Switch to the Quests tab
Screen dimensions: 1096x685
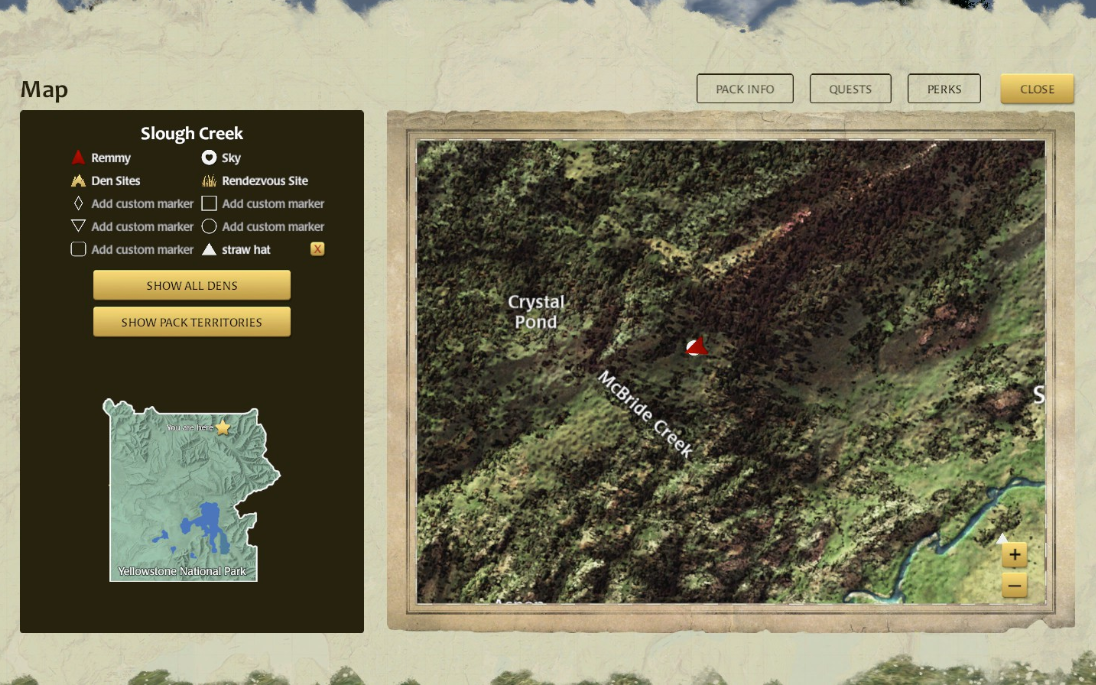point(850,89)
